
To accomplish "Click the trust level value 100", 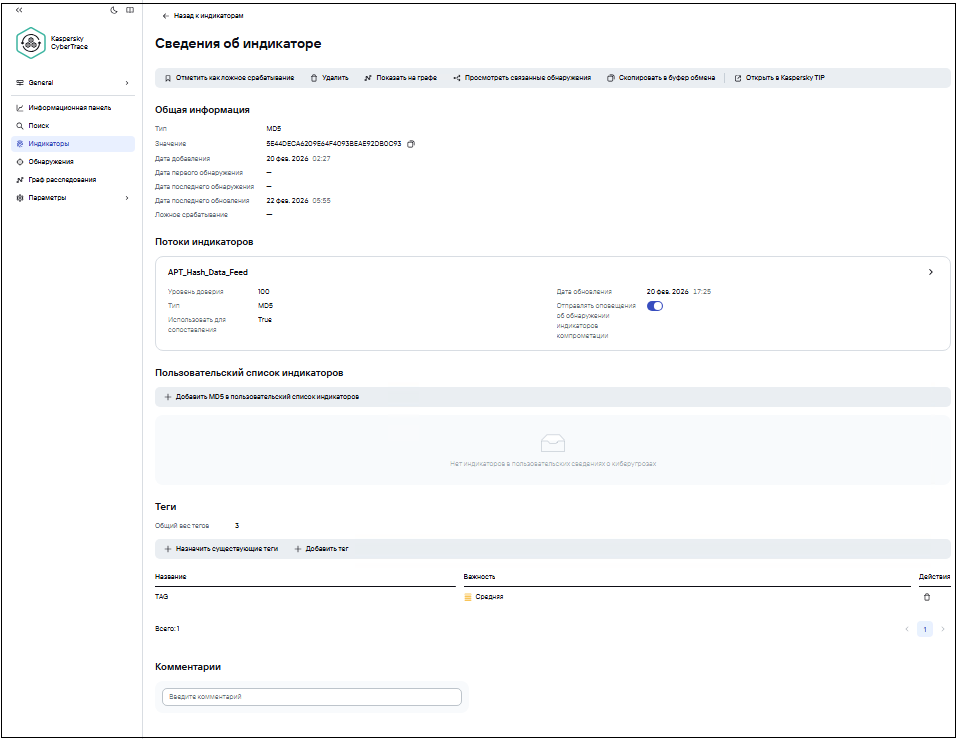I will point(263,292).
